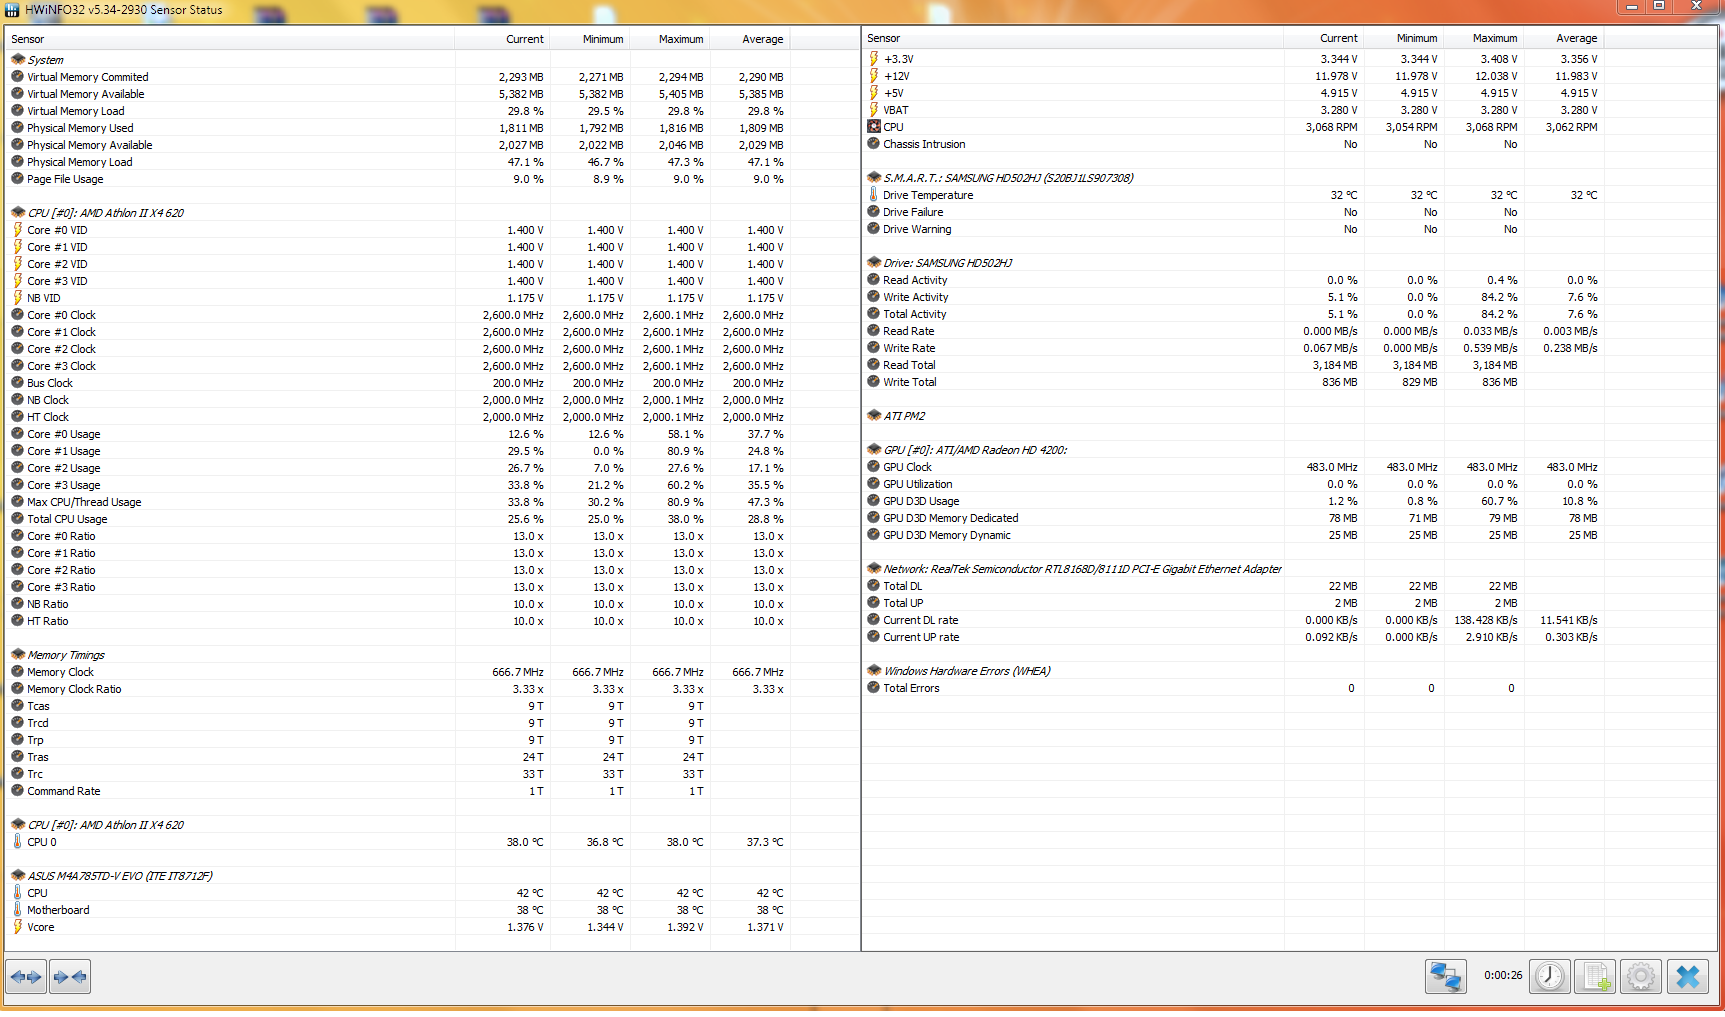Select the Virtual Memory Commited row
This screenshot has width=1725, height=1017.
click(x=432, y=77)
